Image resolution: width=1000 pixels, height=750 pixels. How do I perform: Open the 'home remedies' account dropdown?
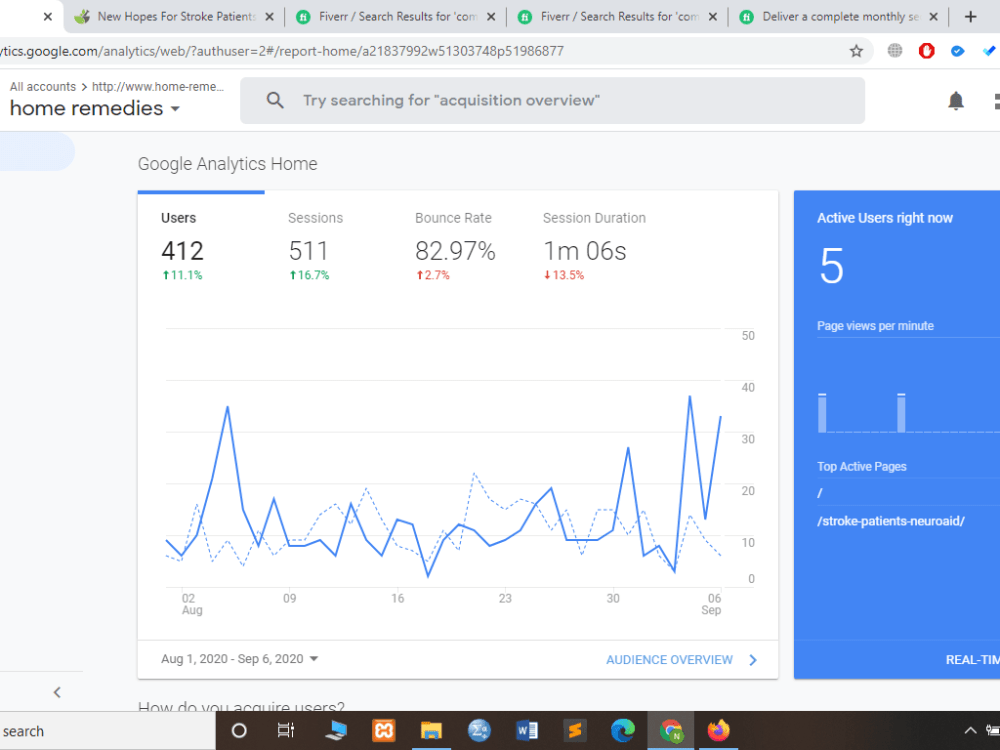[94, 108]
